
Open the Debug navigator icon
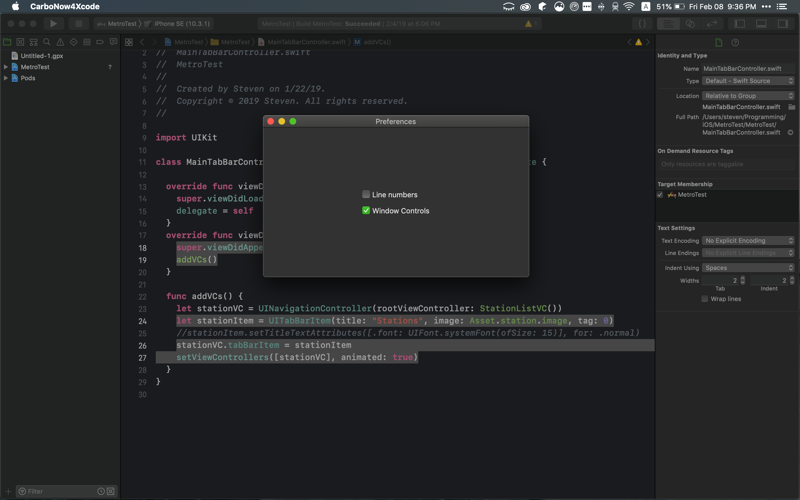[87, 42]
